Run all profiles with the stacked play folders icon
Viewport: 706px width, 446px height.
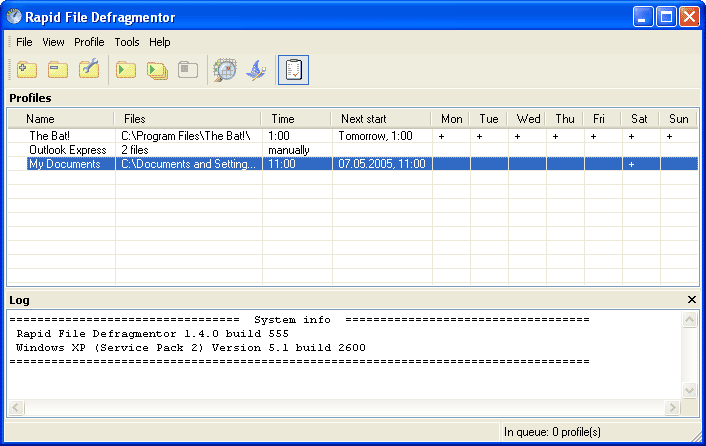(x=157, y=70)
